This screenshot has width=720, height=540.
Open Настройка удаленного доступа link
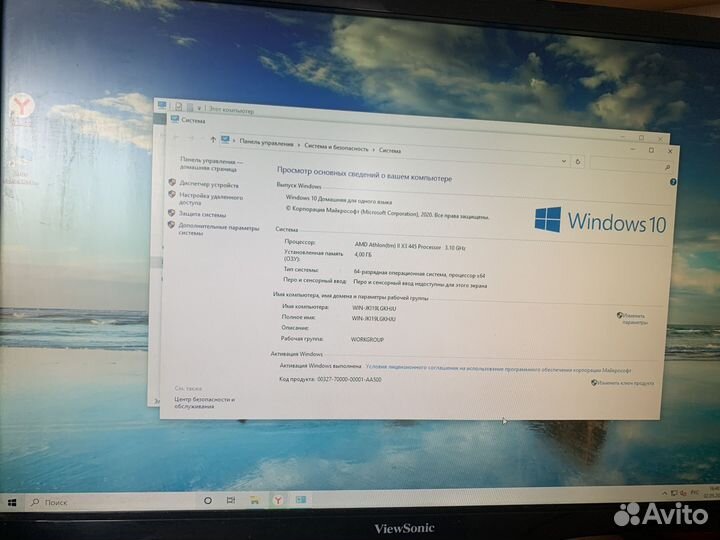[211, 199]
